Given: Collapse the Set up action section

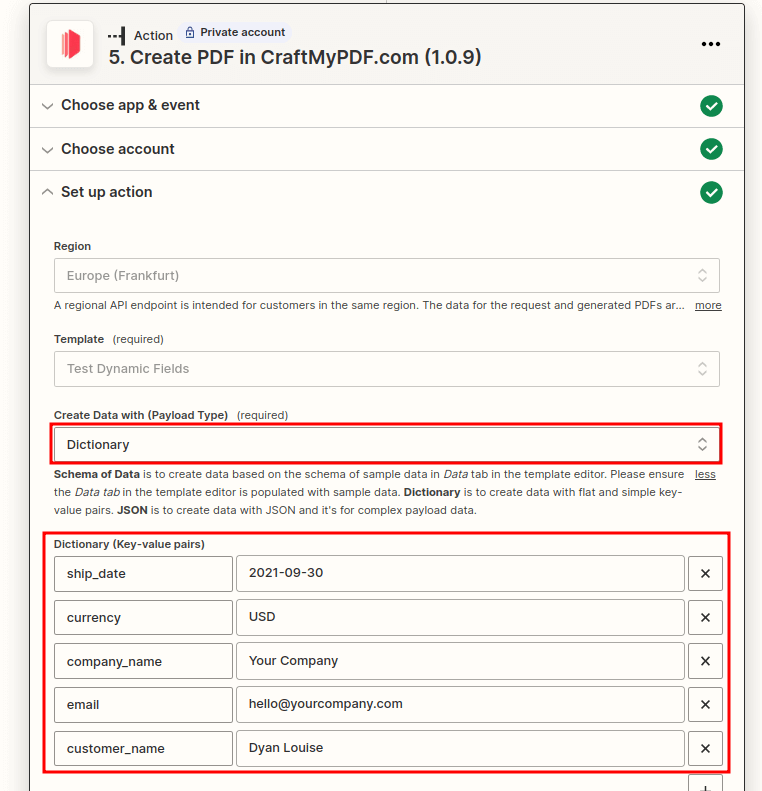Looking at the screenshot, I should click(387, 192).
